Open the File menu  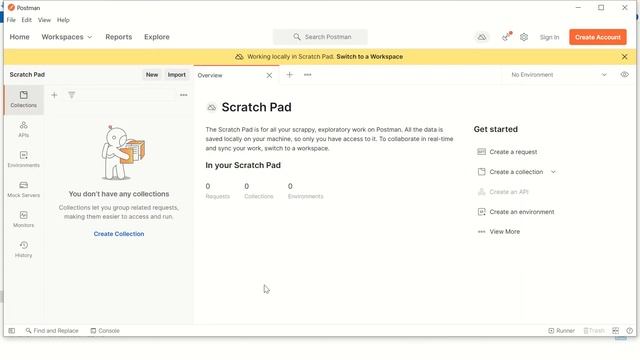11,20
